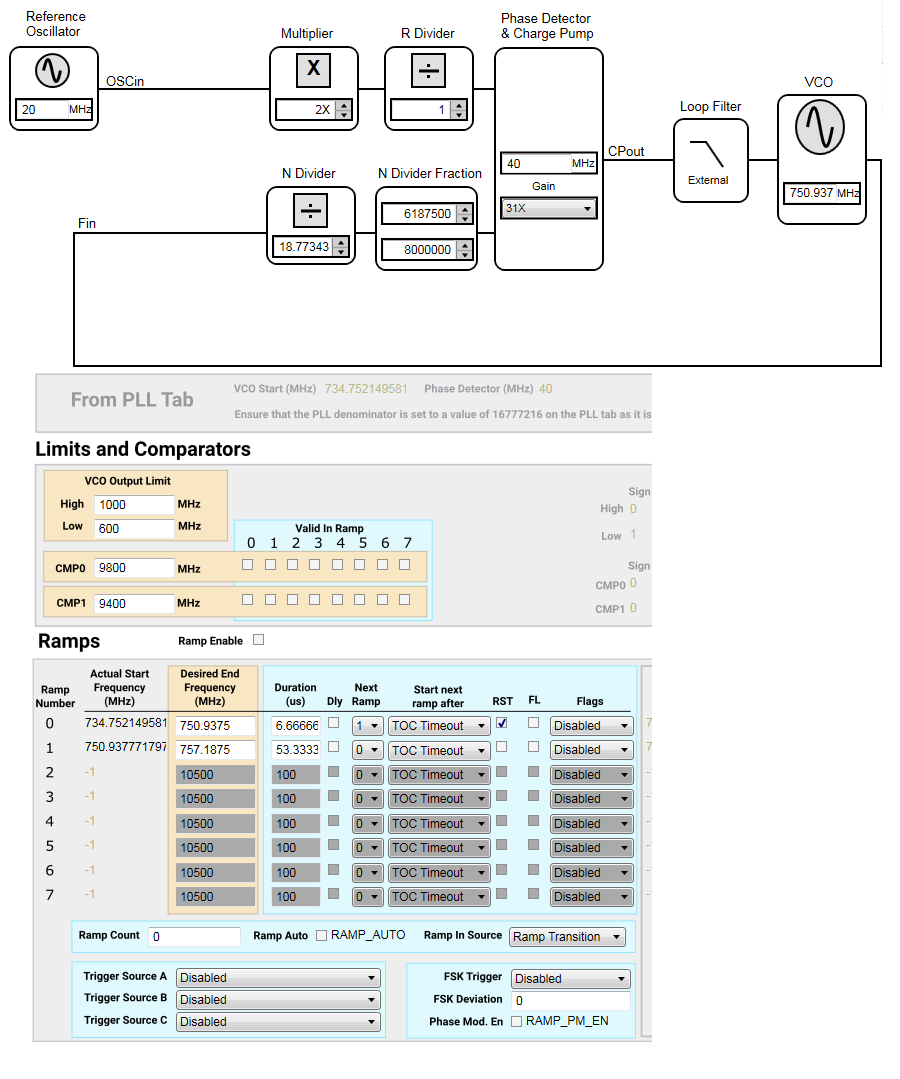Click the VCO sine wave icon

point(819,127)
